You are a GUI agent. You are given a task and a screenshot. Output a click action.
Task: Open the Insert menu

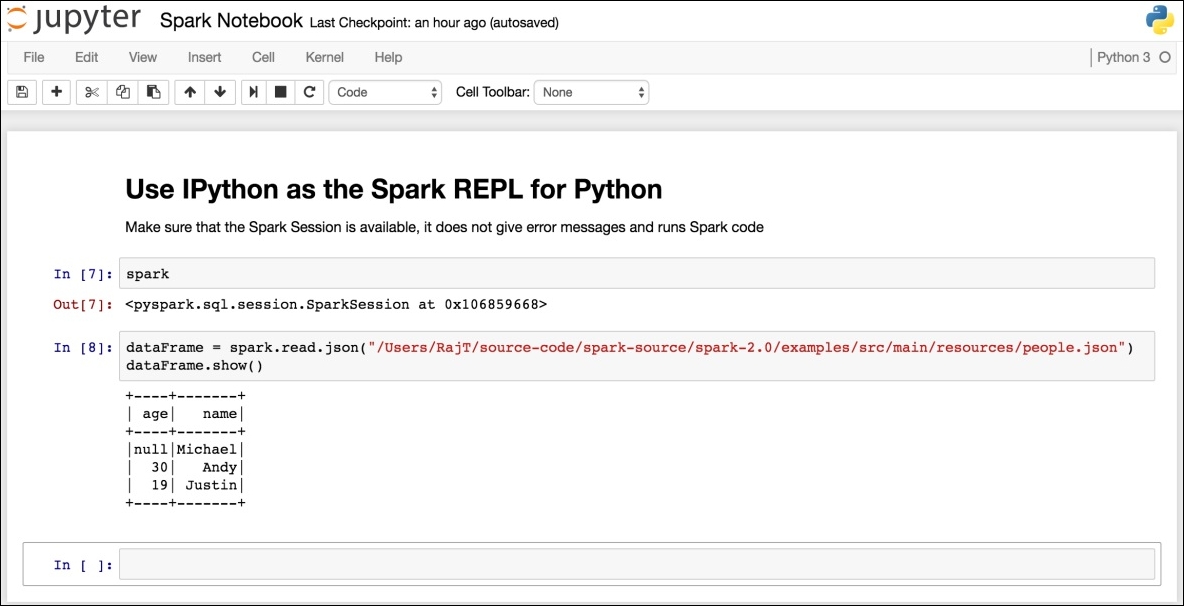(204, 57)
